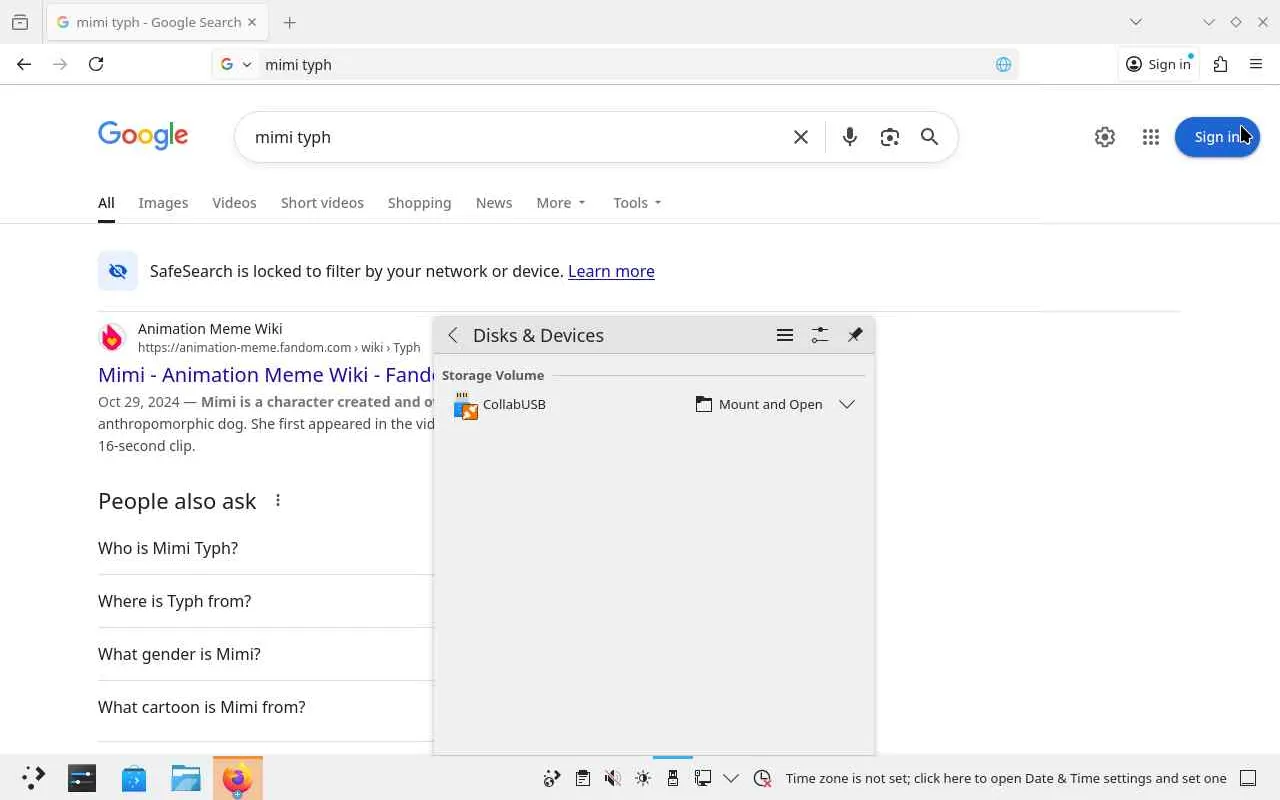Select the All results tab
This screenshot has width=1280, height=800.
click(x=106, y=202)
